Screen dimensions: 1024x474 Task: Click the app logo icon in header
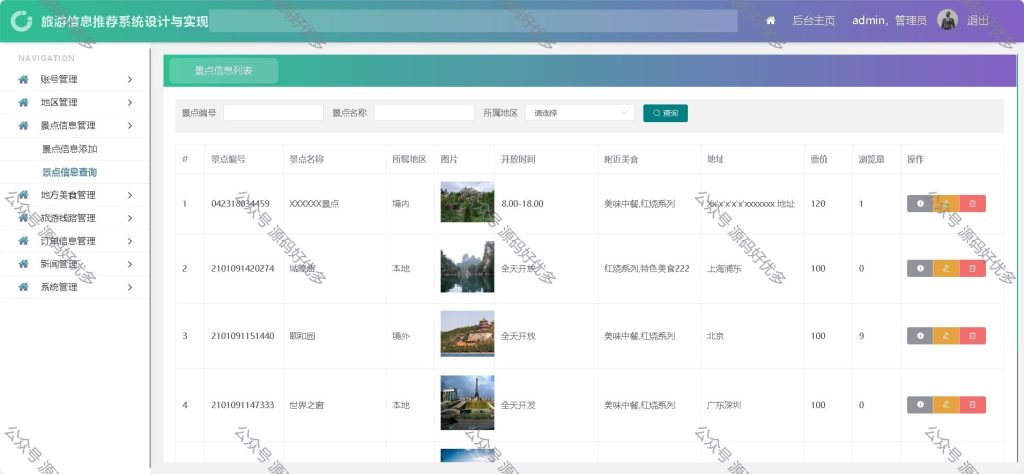tap(21, 21)
